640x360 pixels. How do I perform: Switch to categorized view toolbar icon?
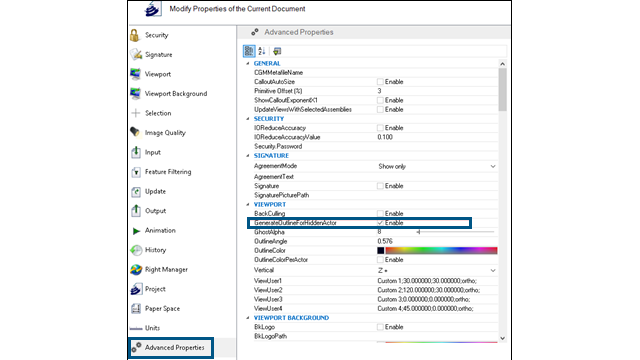coord(249,51)
